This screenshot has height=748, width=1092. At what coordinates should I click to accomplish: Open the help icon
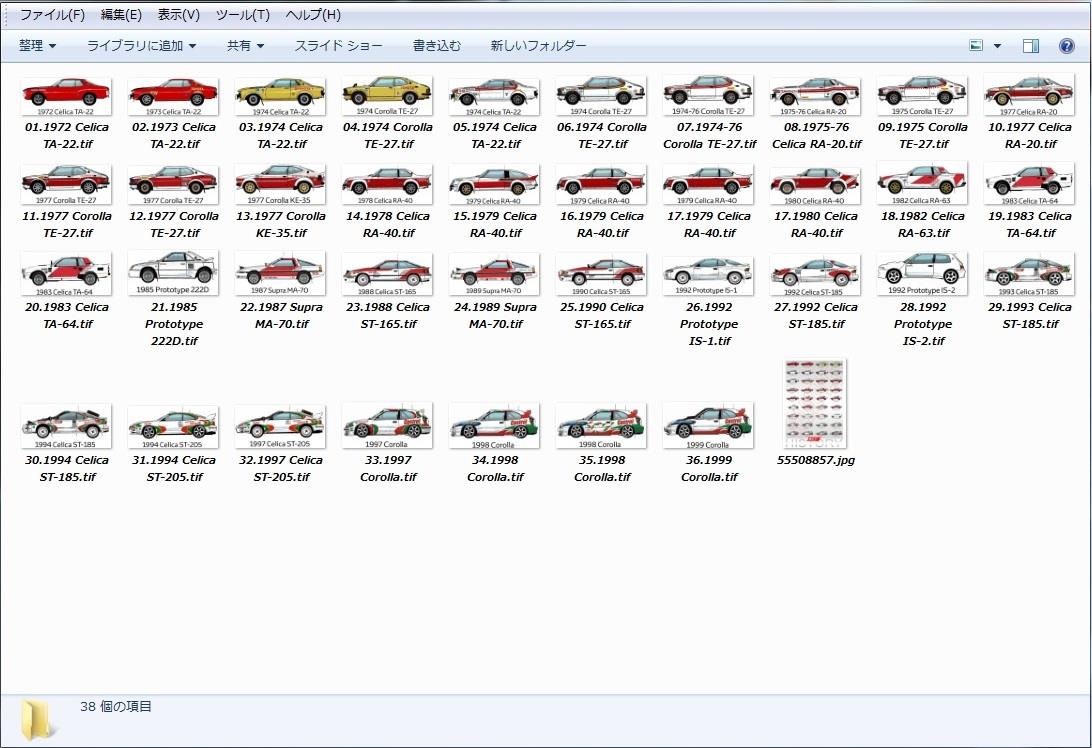pyautogui.click(x=1066, y=46)
